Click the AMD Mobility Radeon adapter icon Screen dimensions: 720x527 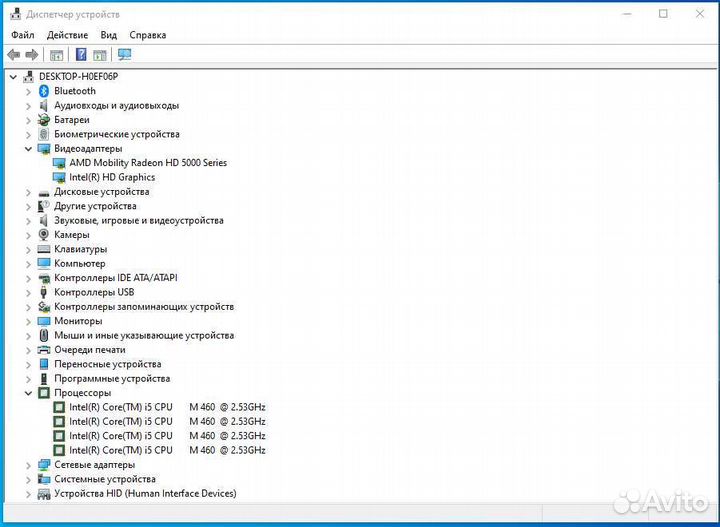click(59, 163)
